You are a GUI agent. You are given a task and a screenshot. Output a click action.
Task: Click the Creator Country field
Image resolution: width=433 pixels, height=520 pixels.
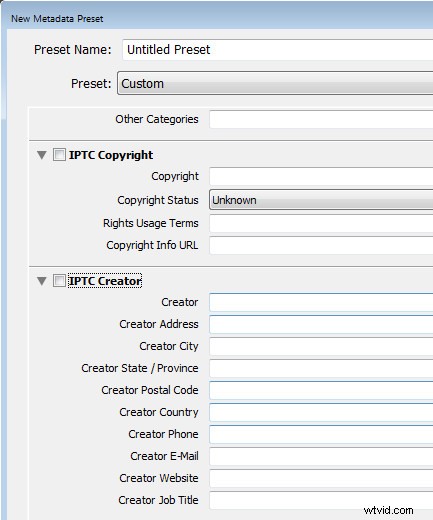(x=321, y=412)
